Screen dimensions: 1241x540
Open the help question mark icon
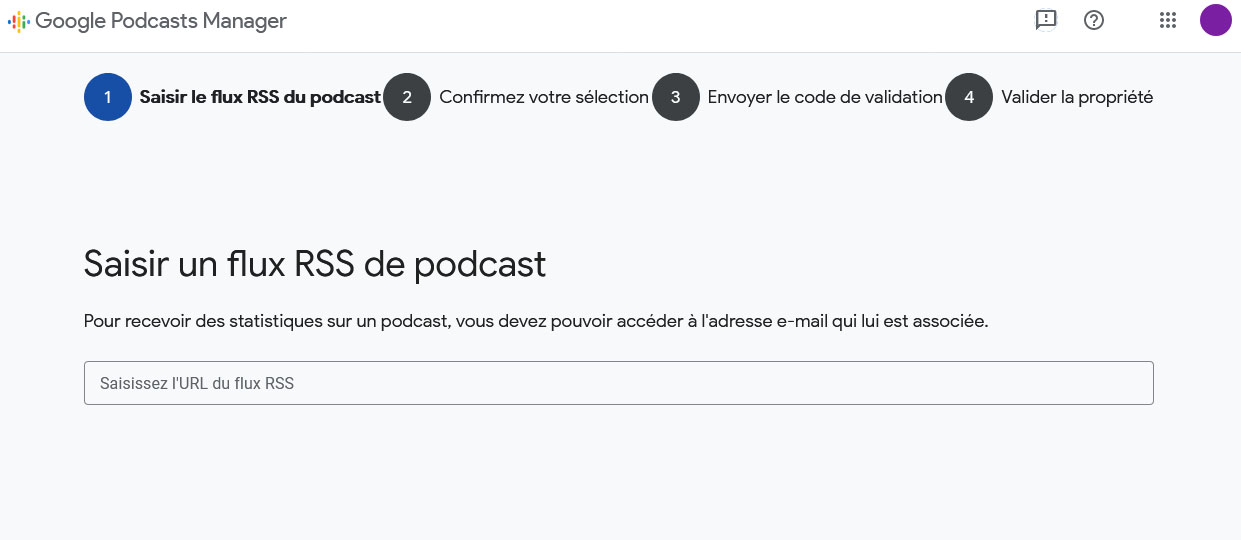coord(1094,20)
